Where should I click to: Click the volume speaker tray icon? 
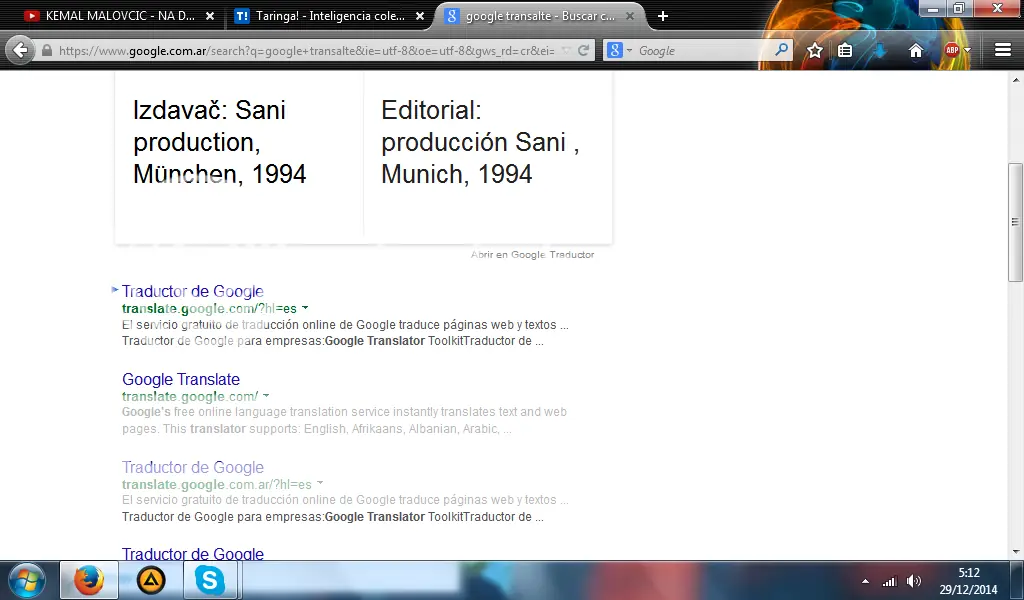point(914,581)
